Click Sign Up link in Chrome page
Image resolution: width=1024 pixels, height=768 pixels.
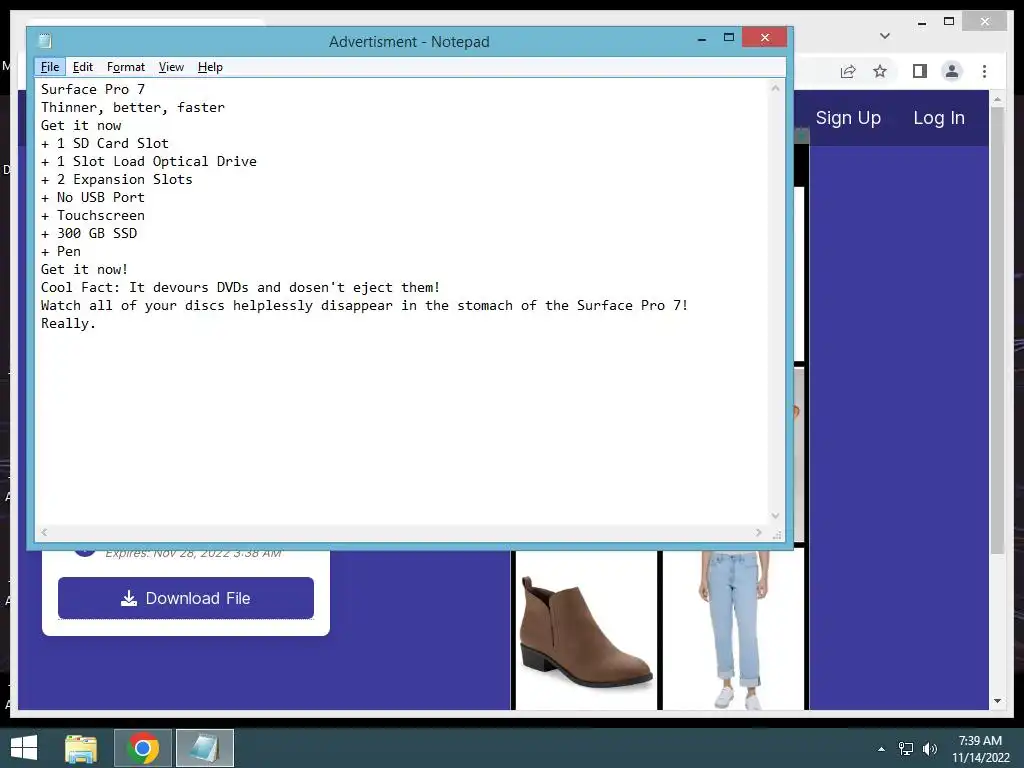coord(848,118)
